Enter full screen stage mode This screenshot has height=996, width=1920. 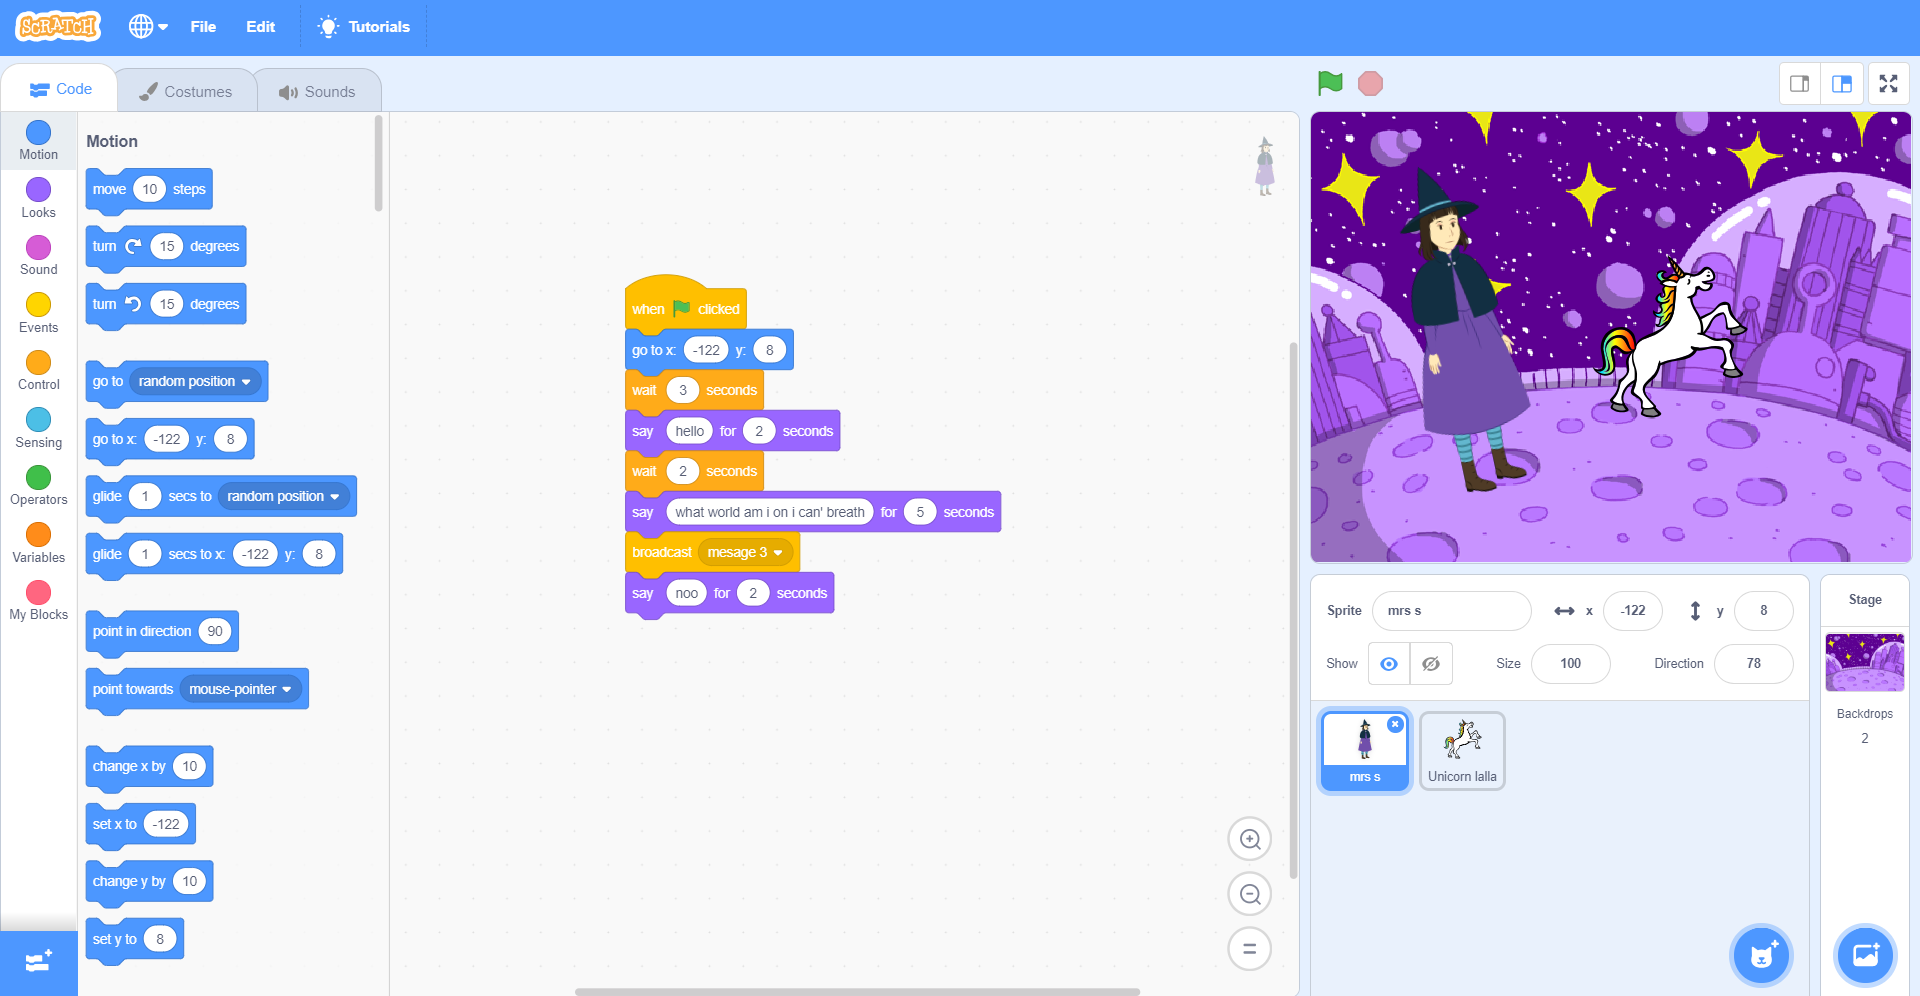click(x=1888, y=84)
